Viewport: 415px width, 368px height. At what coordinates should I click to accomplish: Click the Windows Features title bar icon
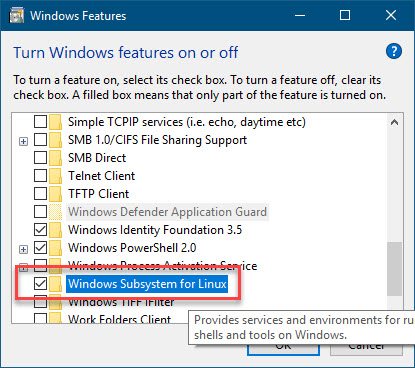click(x=17, y=16)
